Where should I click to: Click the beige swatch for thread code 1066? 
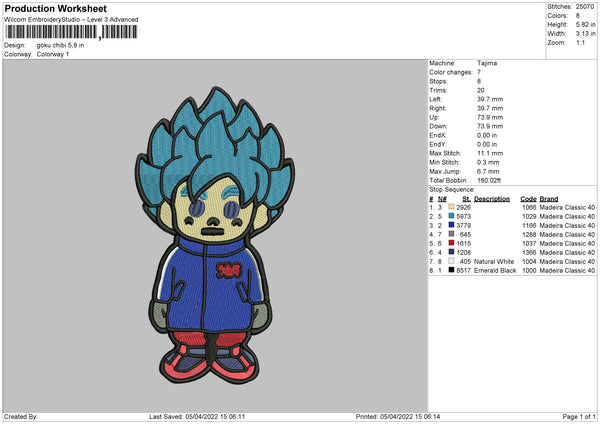coord(451,207)
